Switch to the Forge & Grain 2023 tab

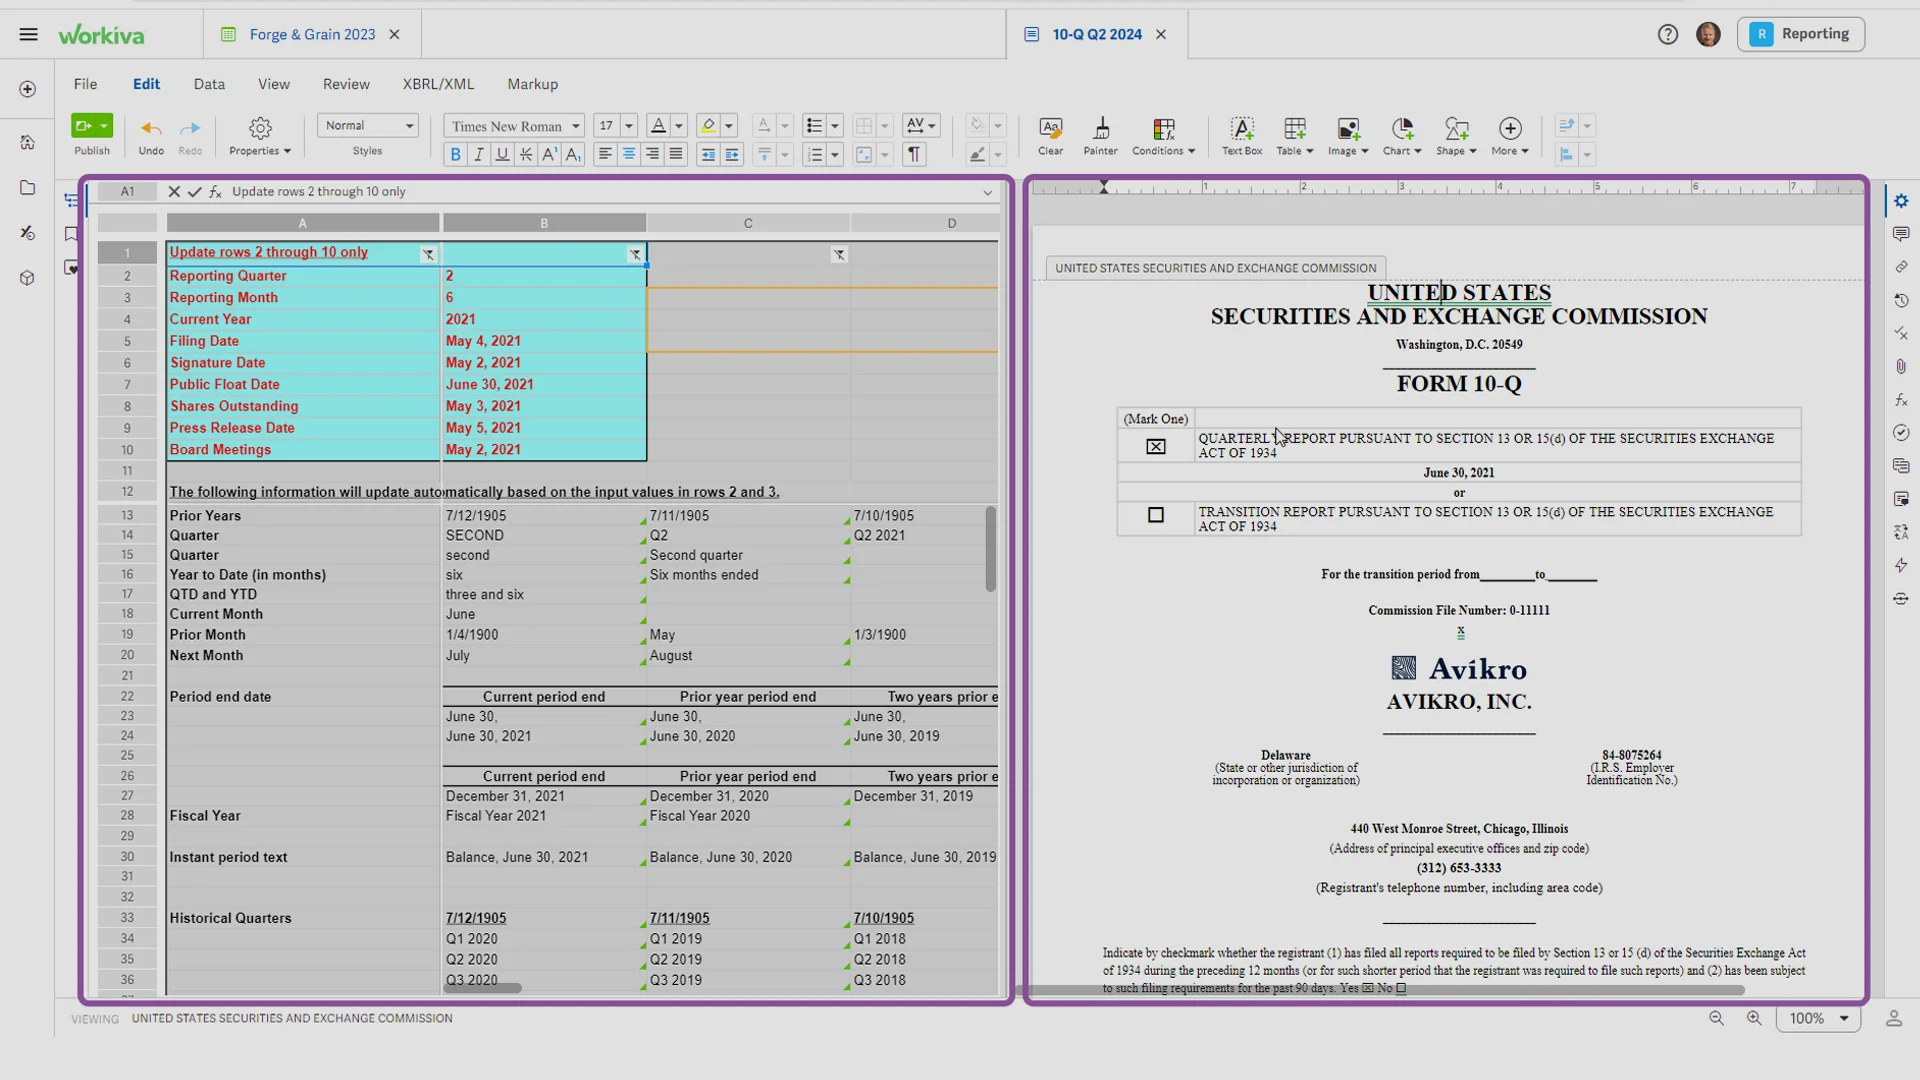click(x=311, y=34)
